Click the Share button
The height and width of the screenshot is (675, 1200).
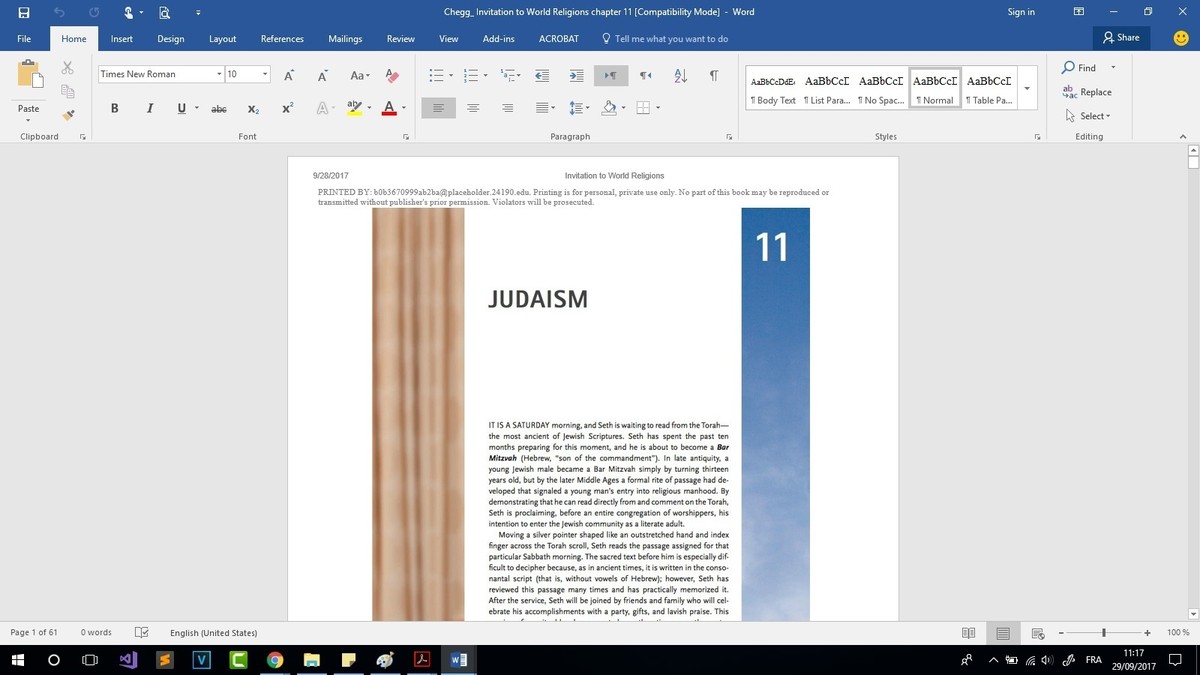click(1121, 38)
